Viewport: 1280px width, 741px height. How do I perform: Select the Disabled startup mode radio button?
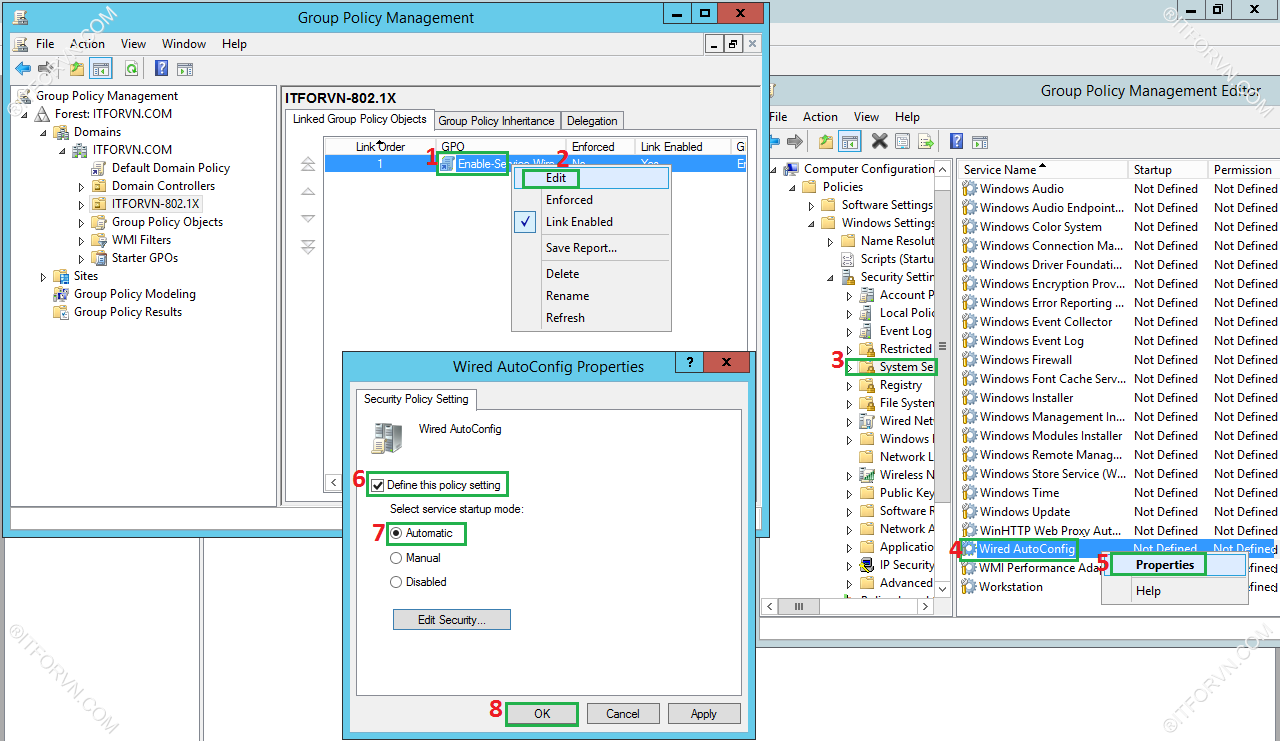point(397,582)
